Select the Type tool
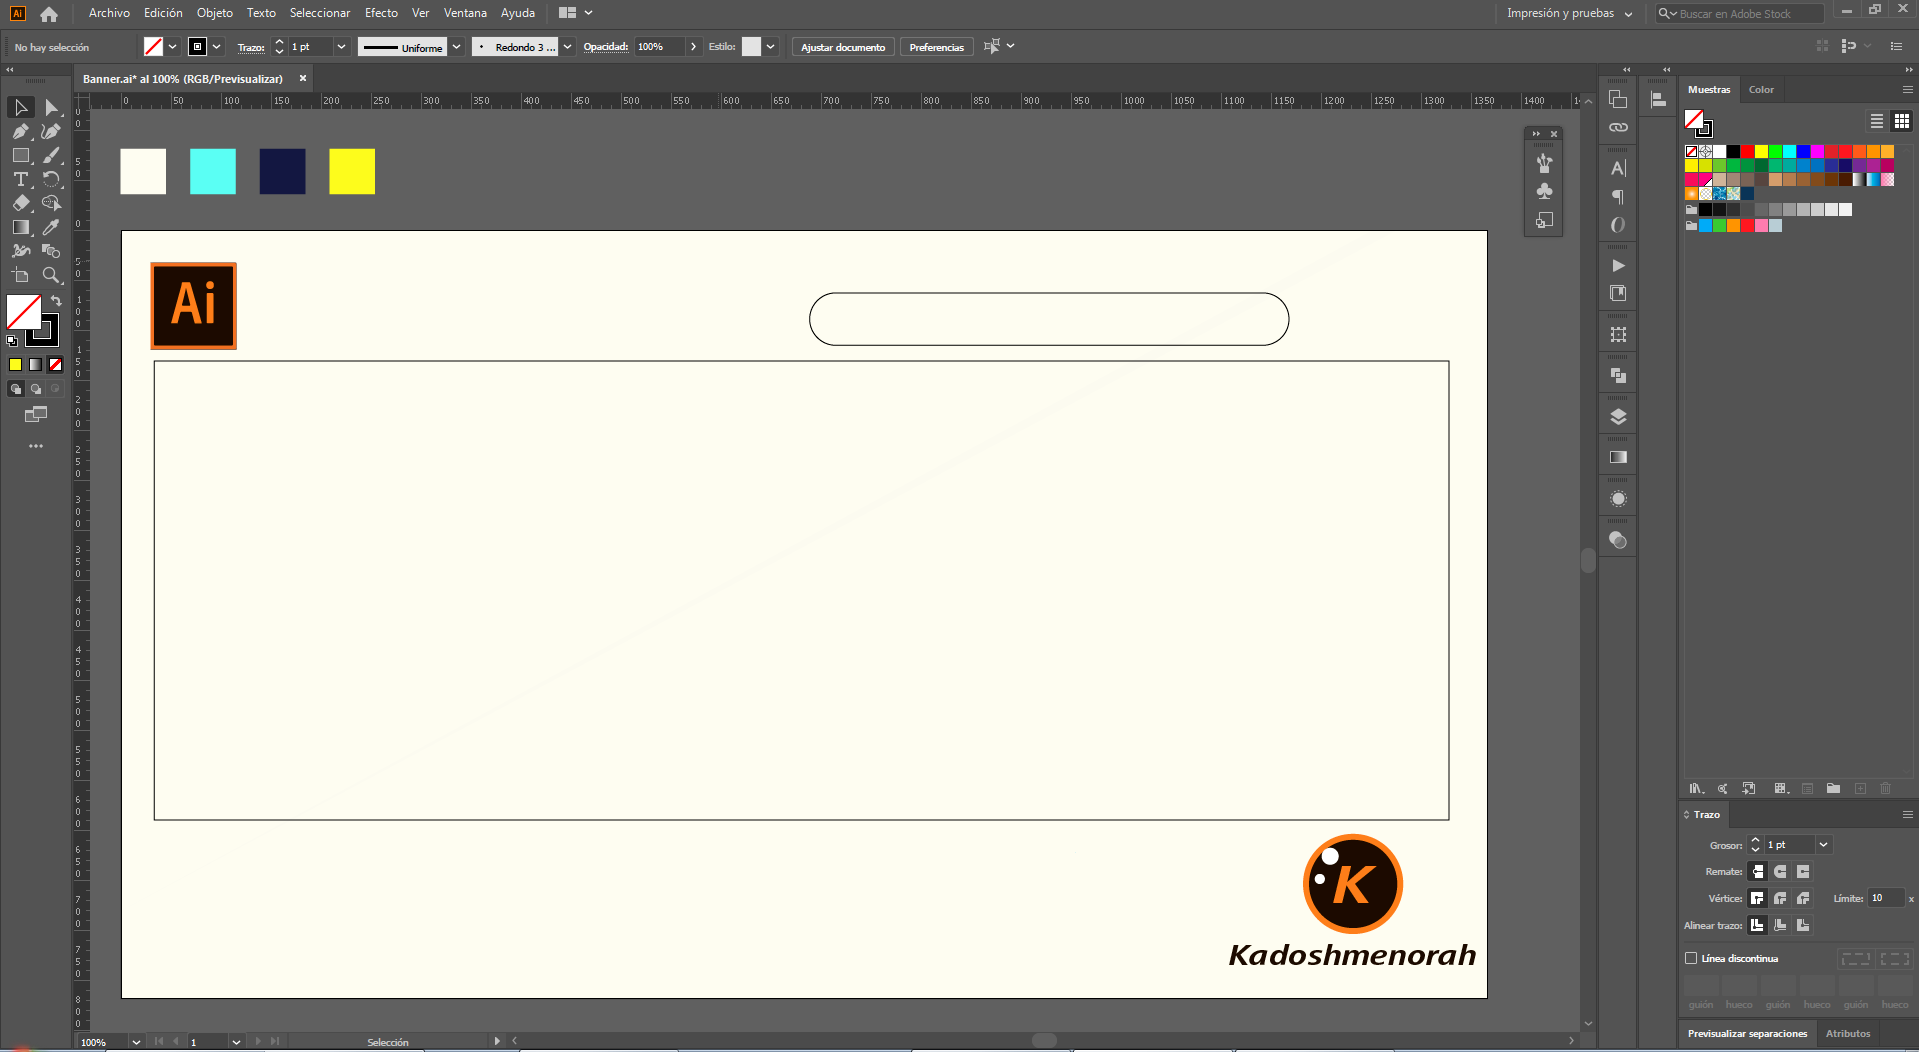Viewport: 1919px width, 1052px height. coord(21,179)
